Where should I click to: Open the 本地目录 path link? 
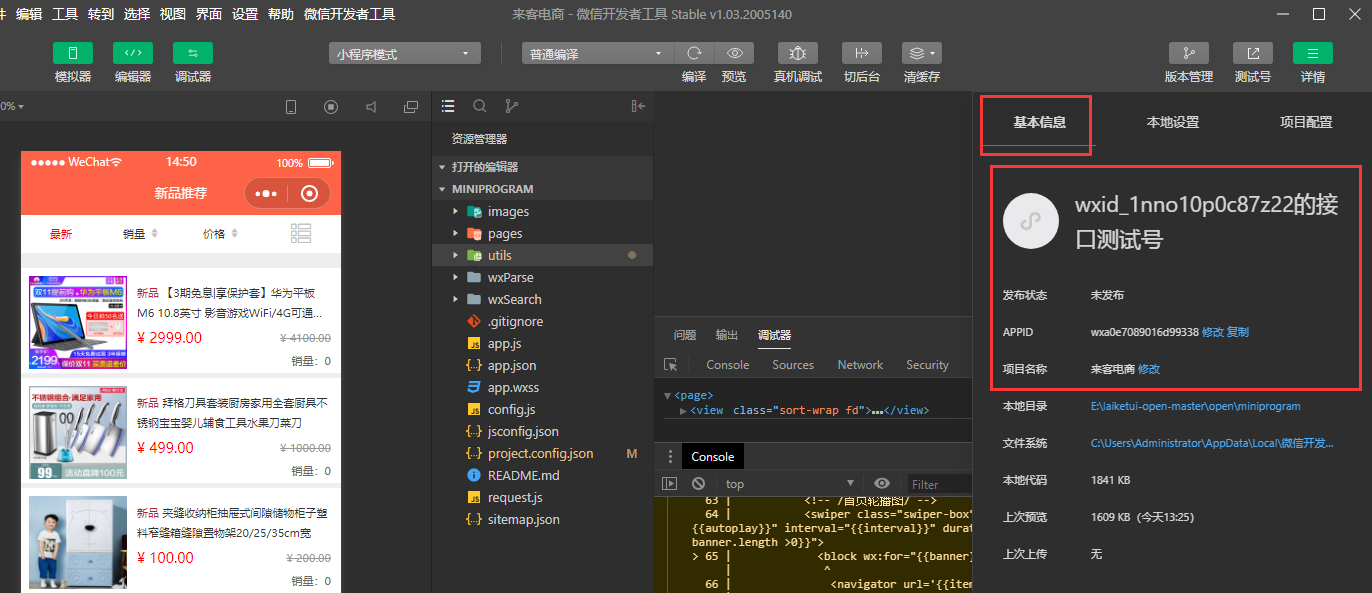(x=1196, y=406)
